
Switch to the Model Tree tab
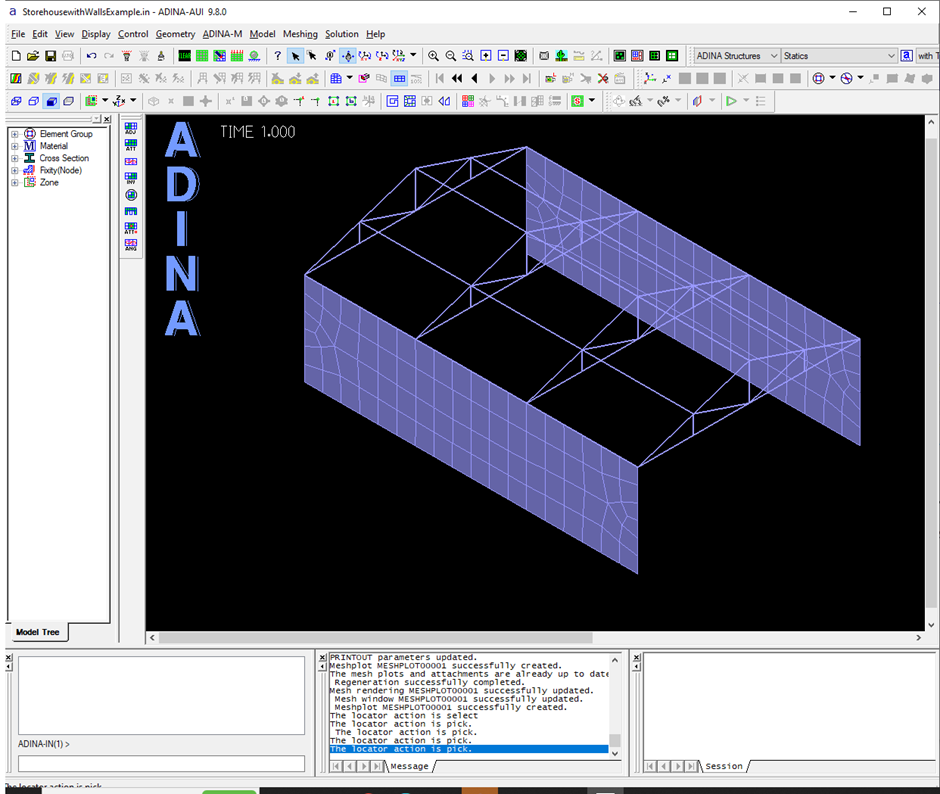click(x=38, y=632)
